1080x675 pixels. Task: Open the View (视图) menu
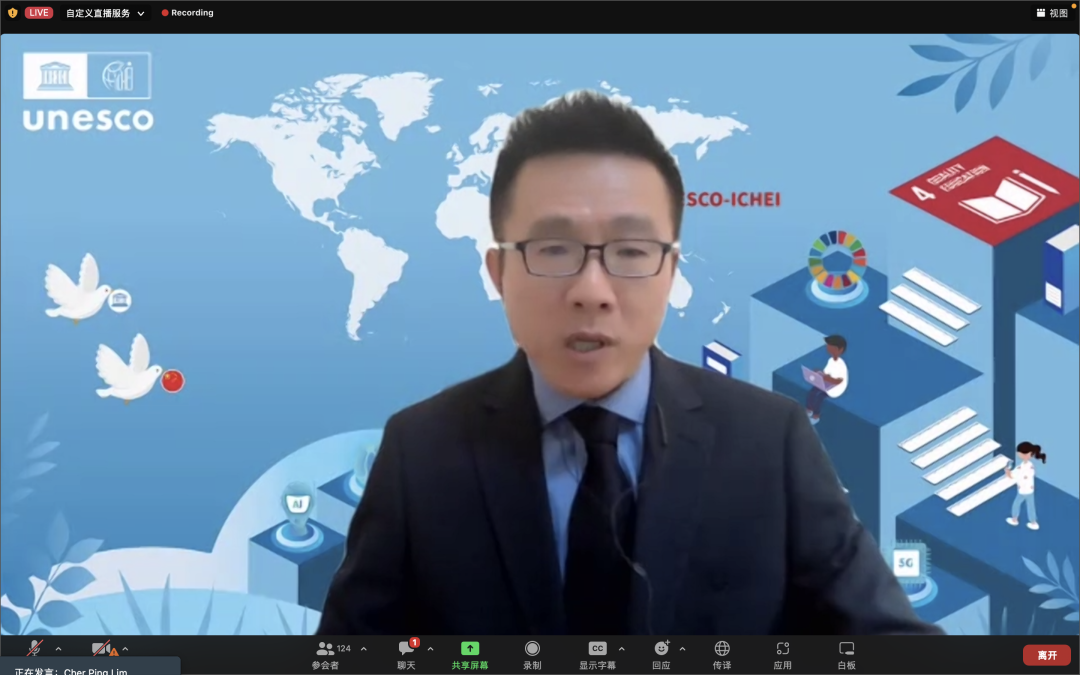1052,13
